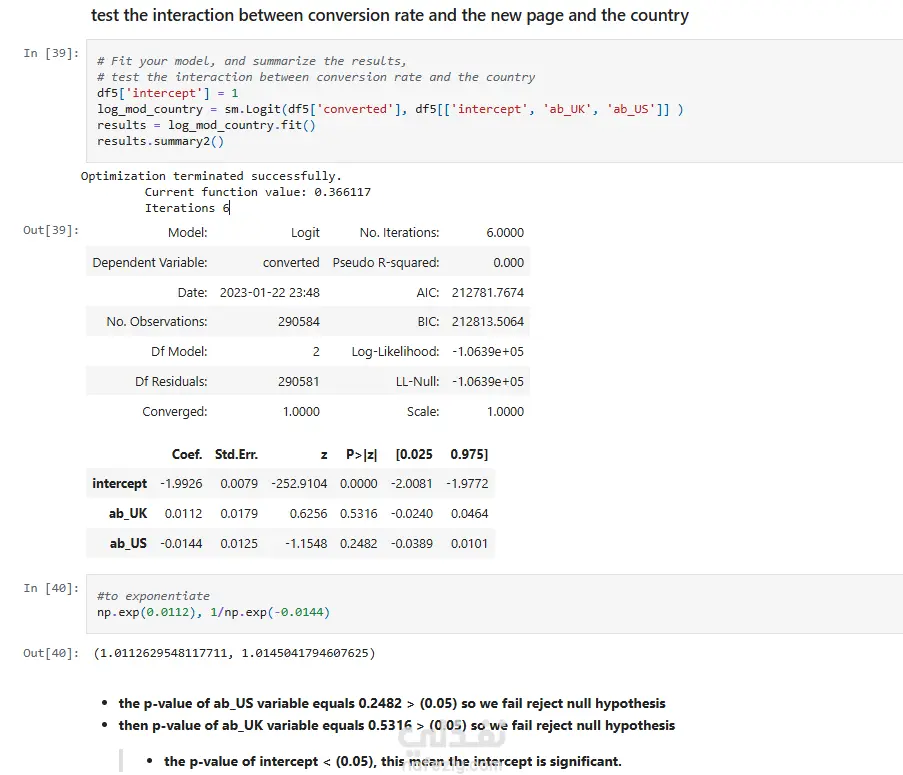Click the Out[39] output prompt
This screenshot has width=903, height=775.
click(x=51, y=230)
